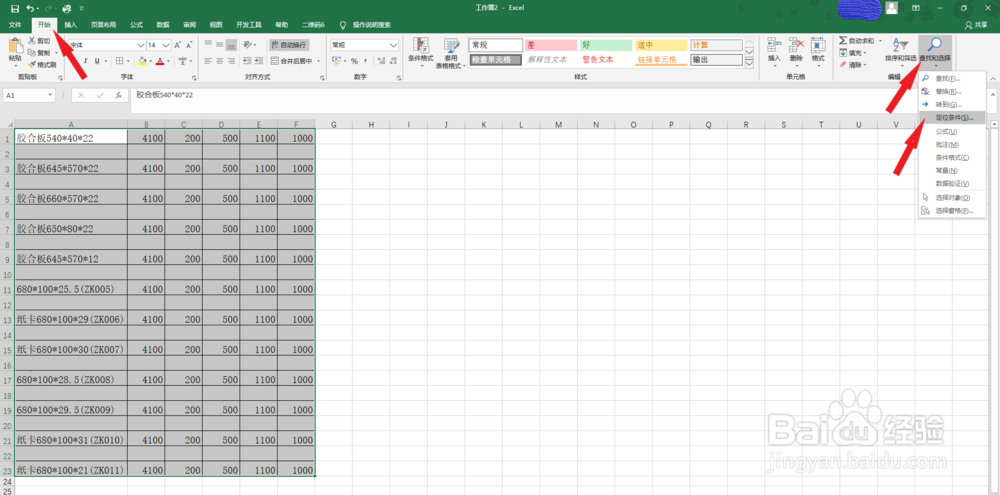Toggle top vertical alignment

207,45
